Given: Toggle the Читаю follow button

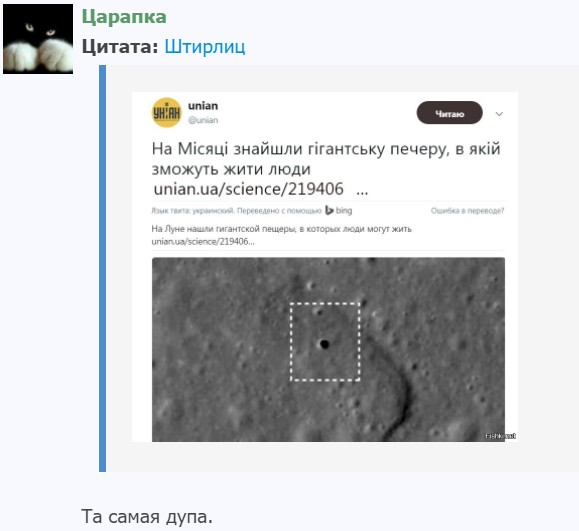Looking at the screenshot, I should 449,113.
